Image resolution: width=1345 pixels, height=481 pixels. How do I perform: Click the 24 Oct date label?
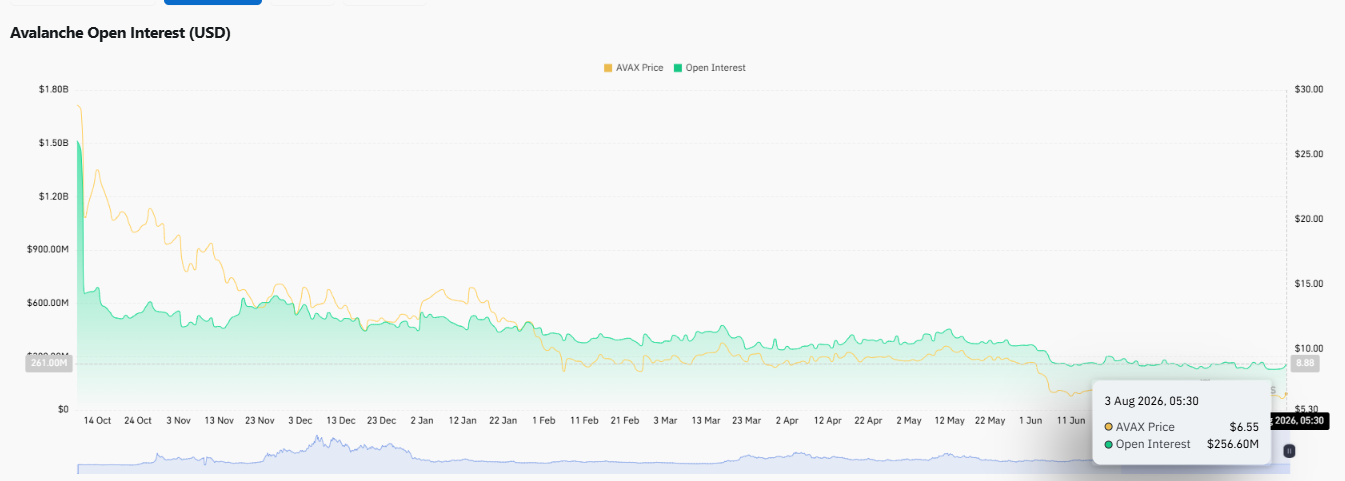tap(136, 421)
